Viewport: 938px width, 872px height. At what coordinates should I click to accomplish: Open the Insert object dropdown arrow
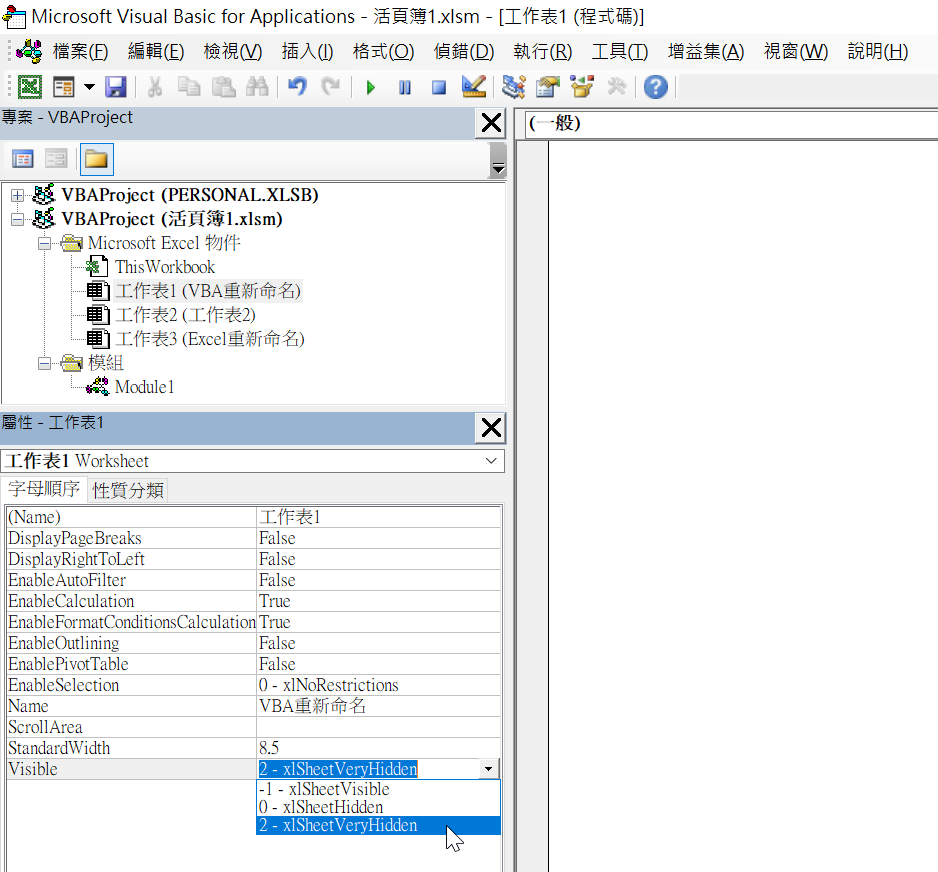coord(89,87)
